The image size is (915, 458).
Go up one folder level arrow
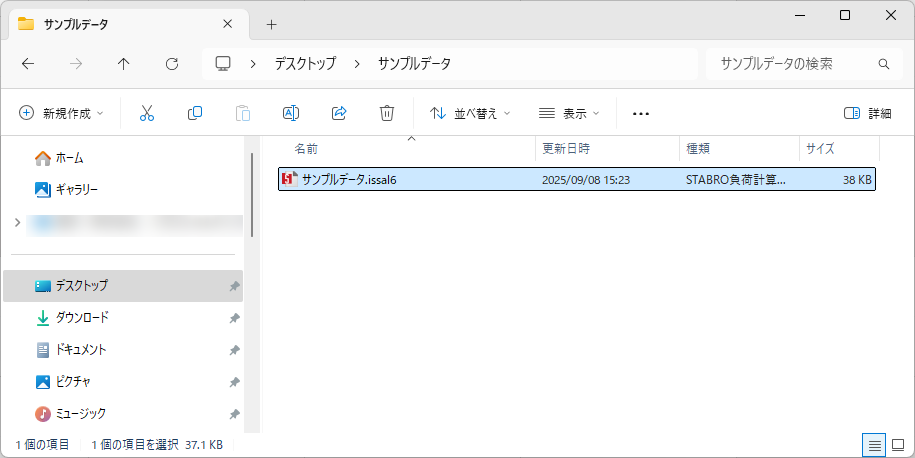124,63
